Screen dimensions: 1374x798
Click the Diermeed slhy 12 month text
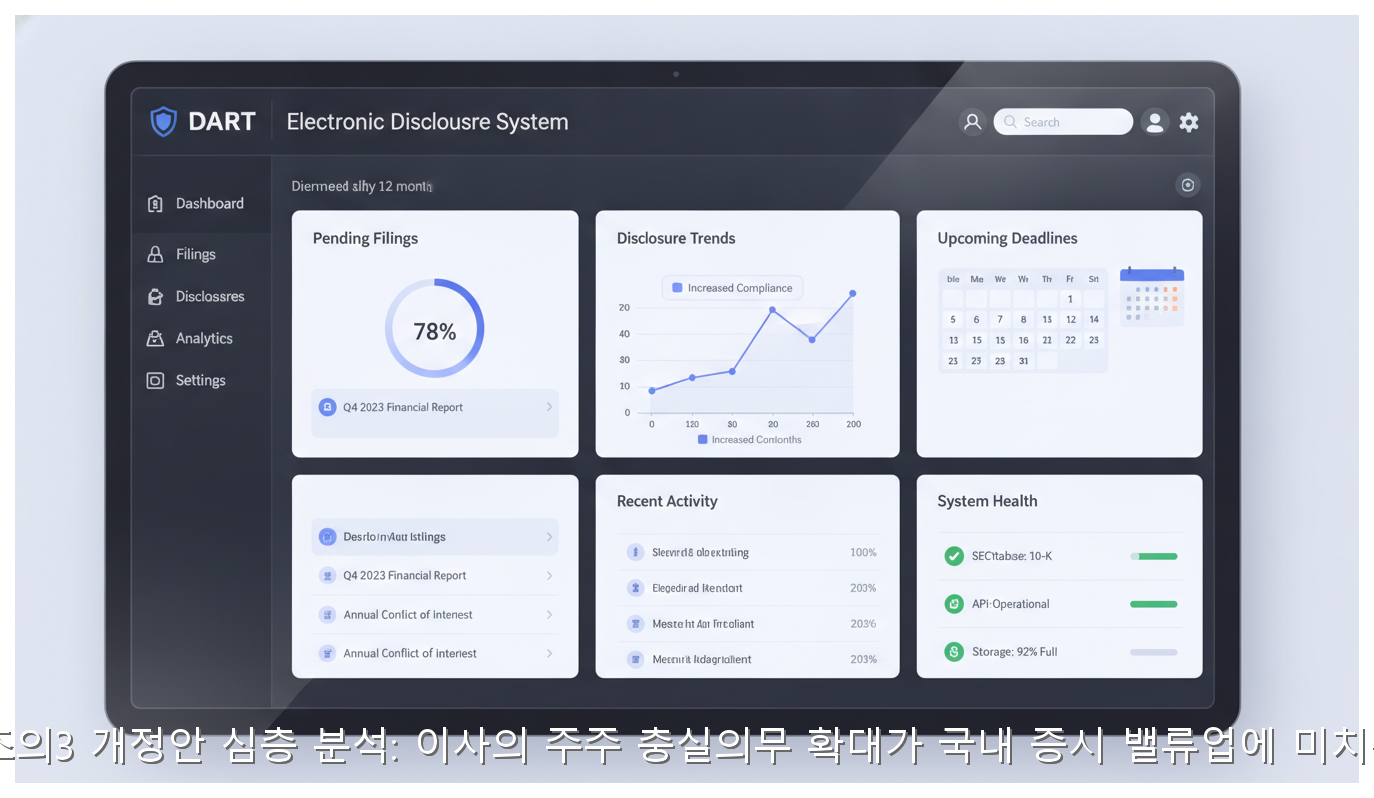point(361,186)
